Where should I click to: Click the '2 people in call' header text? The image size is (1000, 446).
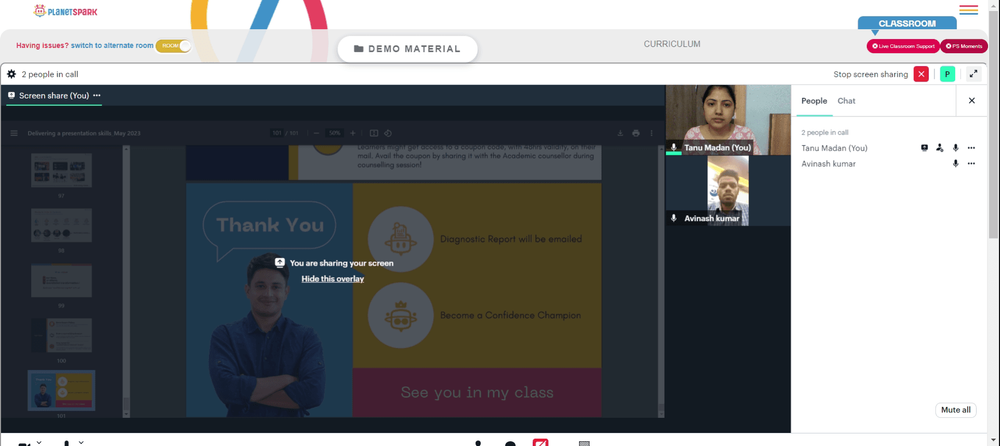click(x=50, y=74)
